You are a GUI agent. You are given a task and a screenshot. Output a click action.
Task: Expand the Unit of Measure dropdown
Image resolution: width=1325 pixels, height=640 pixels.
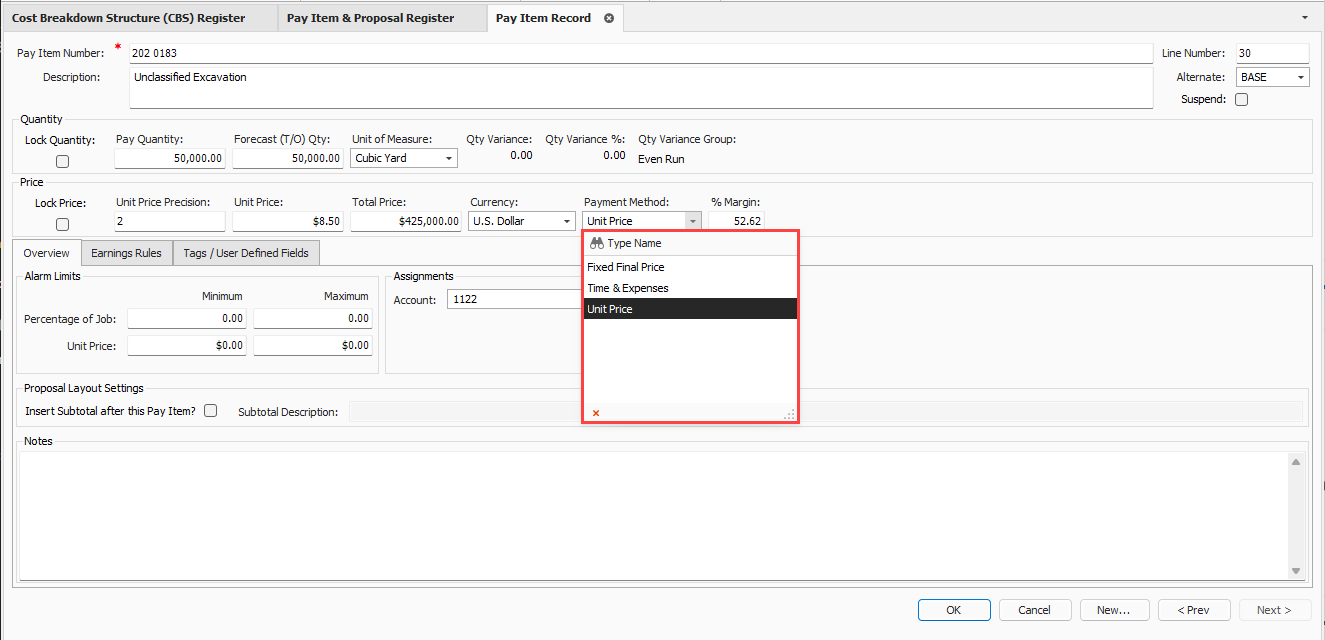(449, 158)
